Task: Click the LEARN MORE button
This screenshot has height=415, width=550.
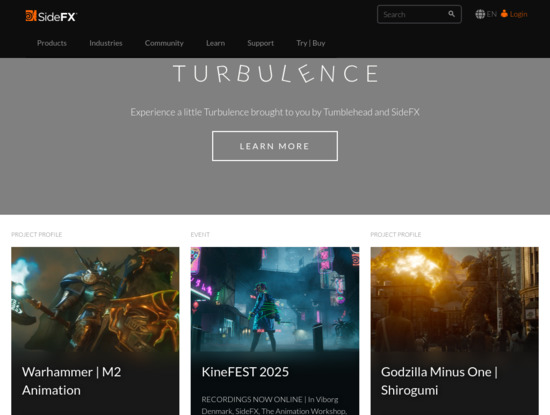Action: [275, 146]
